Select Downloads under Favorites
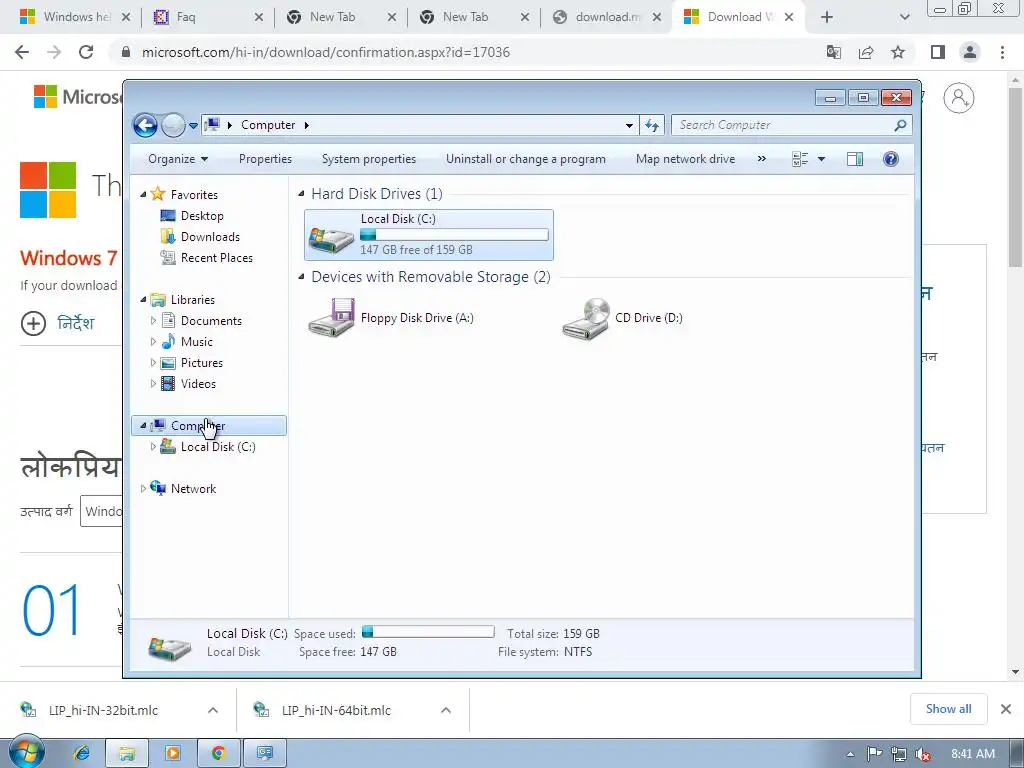 click(x=210, y=236)
